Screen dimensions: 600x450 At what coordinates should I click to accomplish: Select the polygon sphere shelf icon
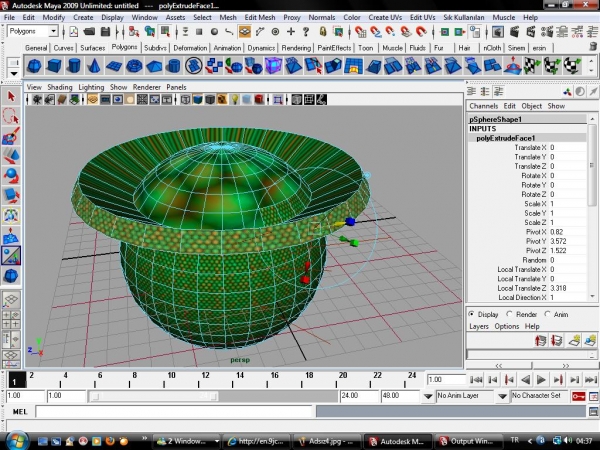click(34, 66)
